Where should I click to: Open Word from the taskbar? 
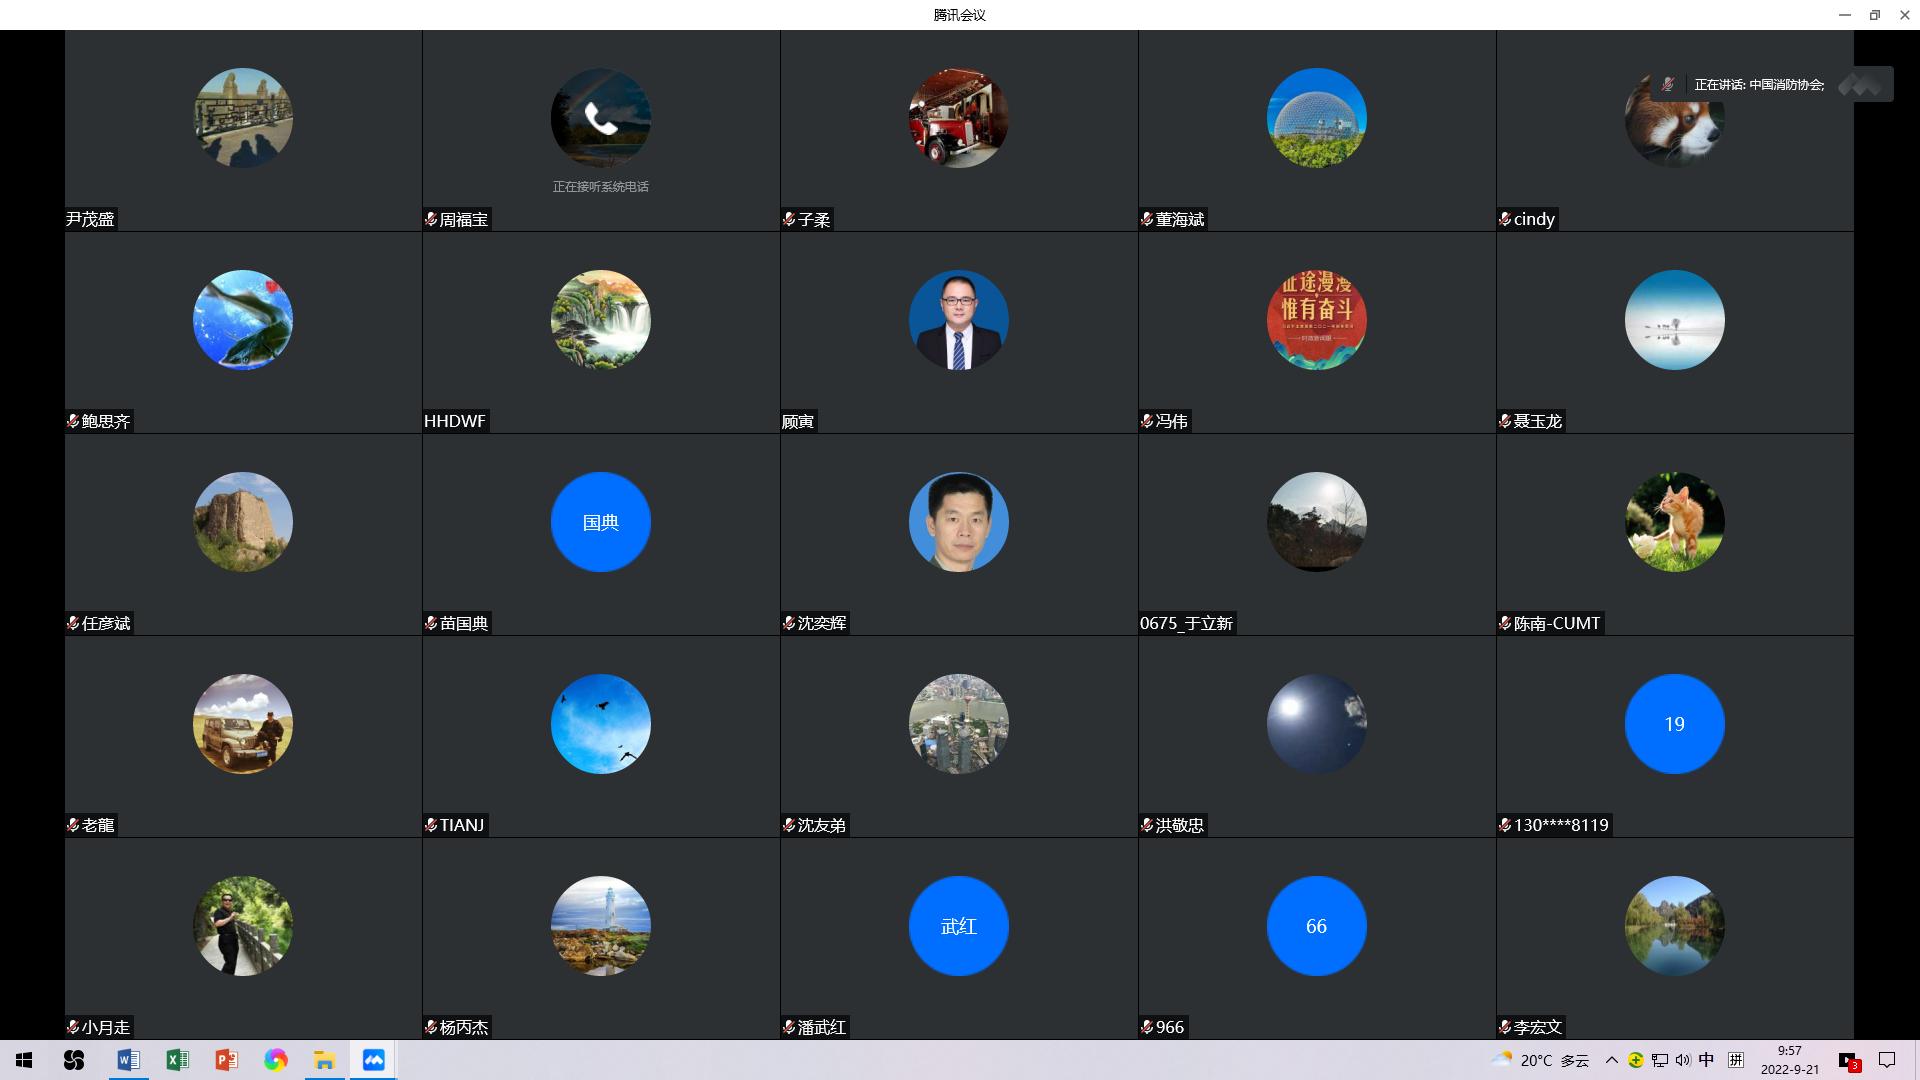click(x=128, y=1060)
